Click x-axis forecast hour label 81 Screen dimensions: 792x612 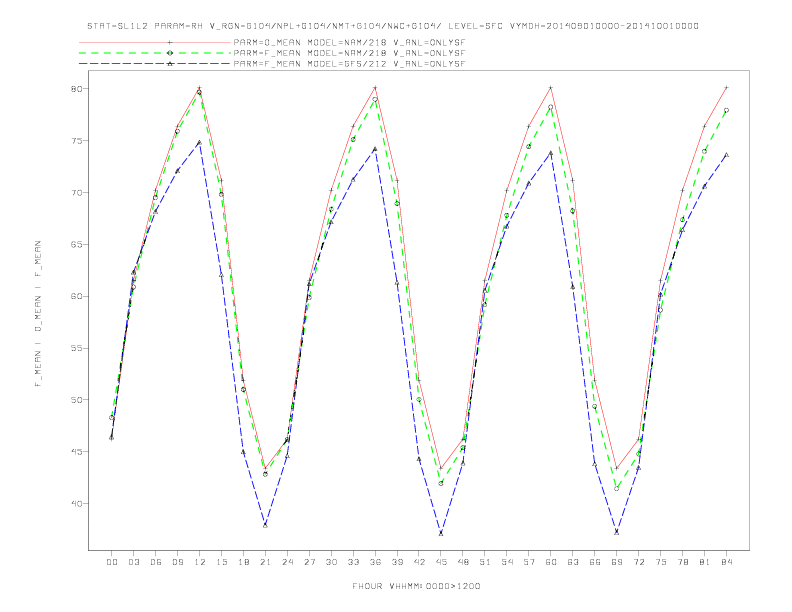(705, 562)
